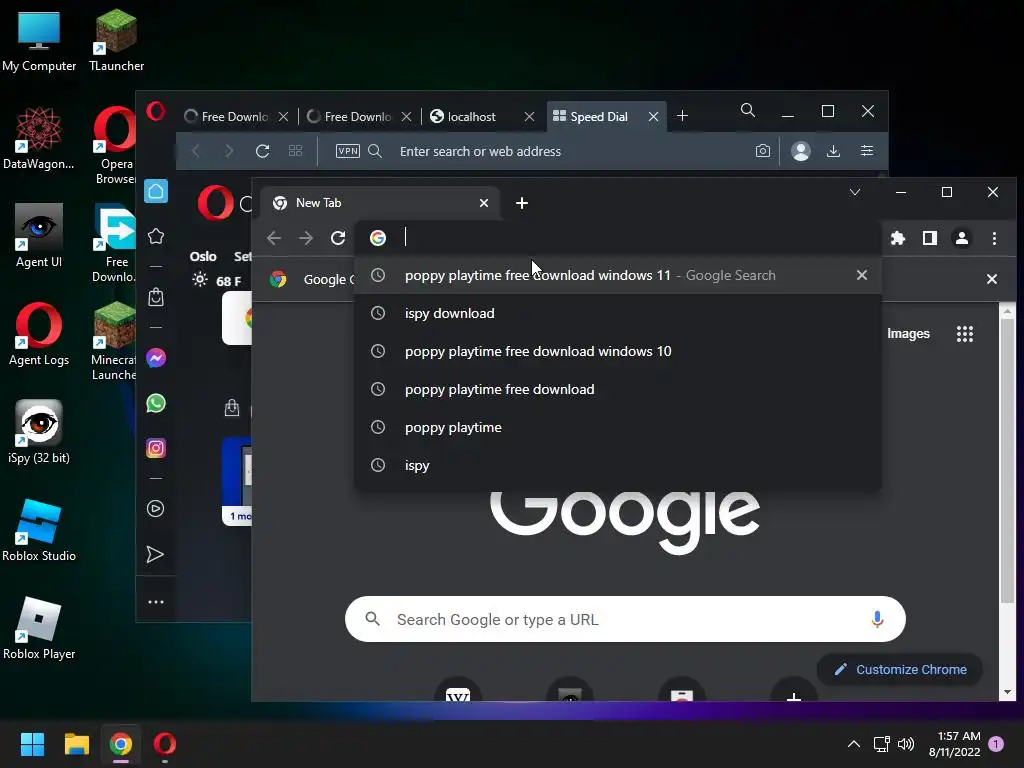Open WhatsApp in Opera sidebar
Screen dimensions: 1024x768
[x=155, y=403]
